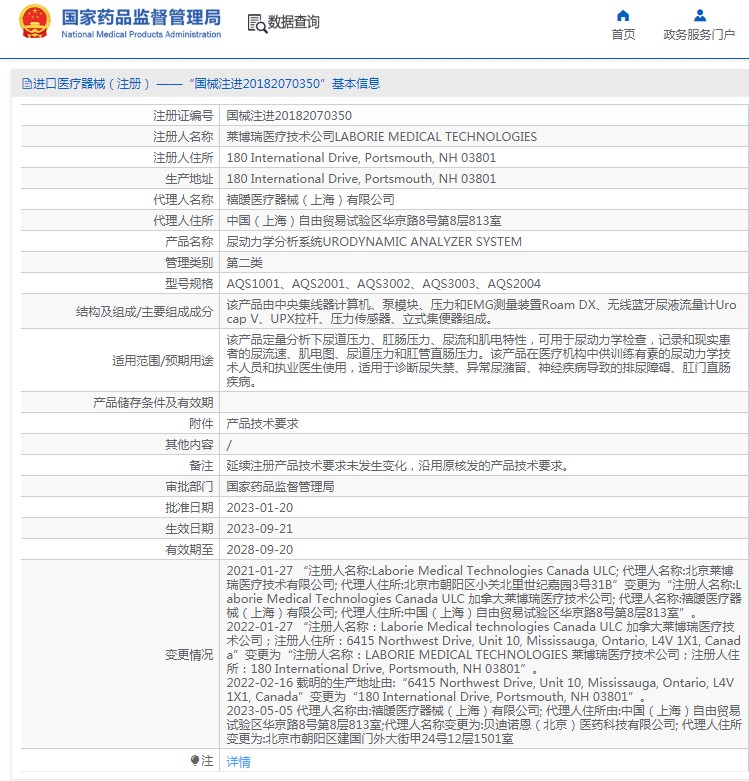Click the NMPA national emblem logo

[35, 21]
